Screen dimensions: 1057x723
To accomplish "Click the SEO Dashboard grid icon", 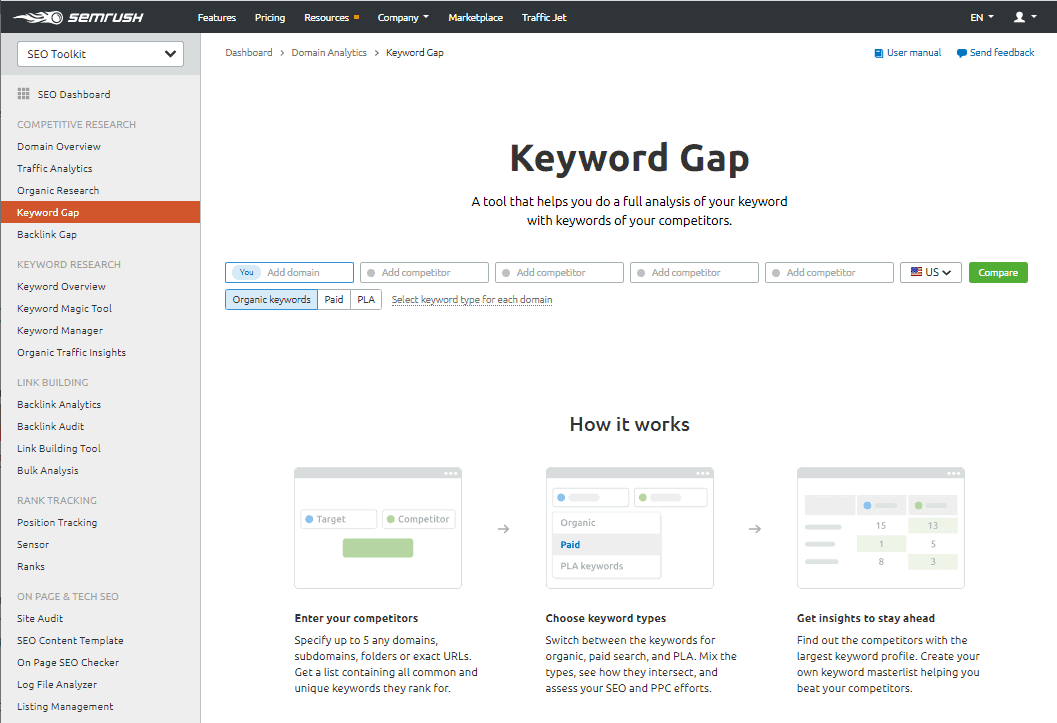I will pos(24,94).
